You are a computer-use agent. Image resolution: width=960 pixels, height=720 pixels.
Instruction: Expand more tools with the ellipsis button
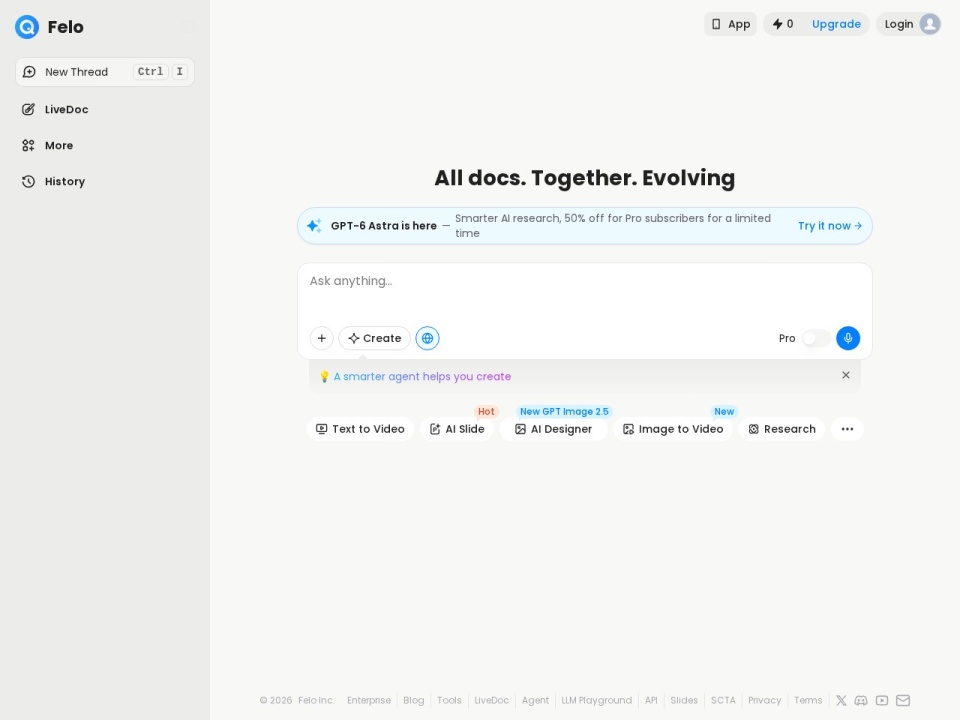coord(847,429)
